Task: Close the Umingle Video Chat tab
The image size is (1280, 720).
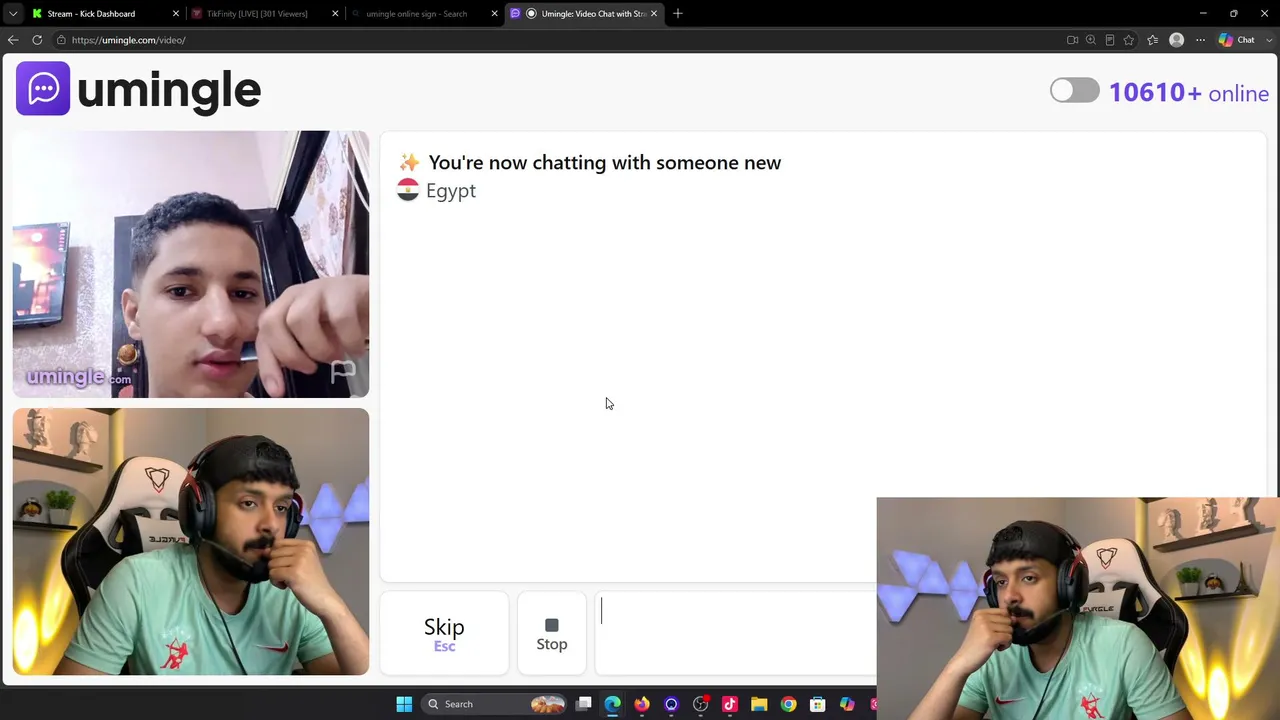Action: click(x=654, y=14)
